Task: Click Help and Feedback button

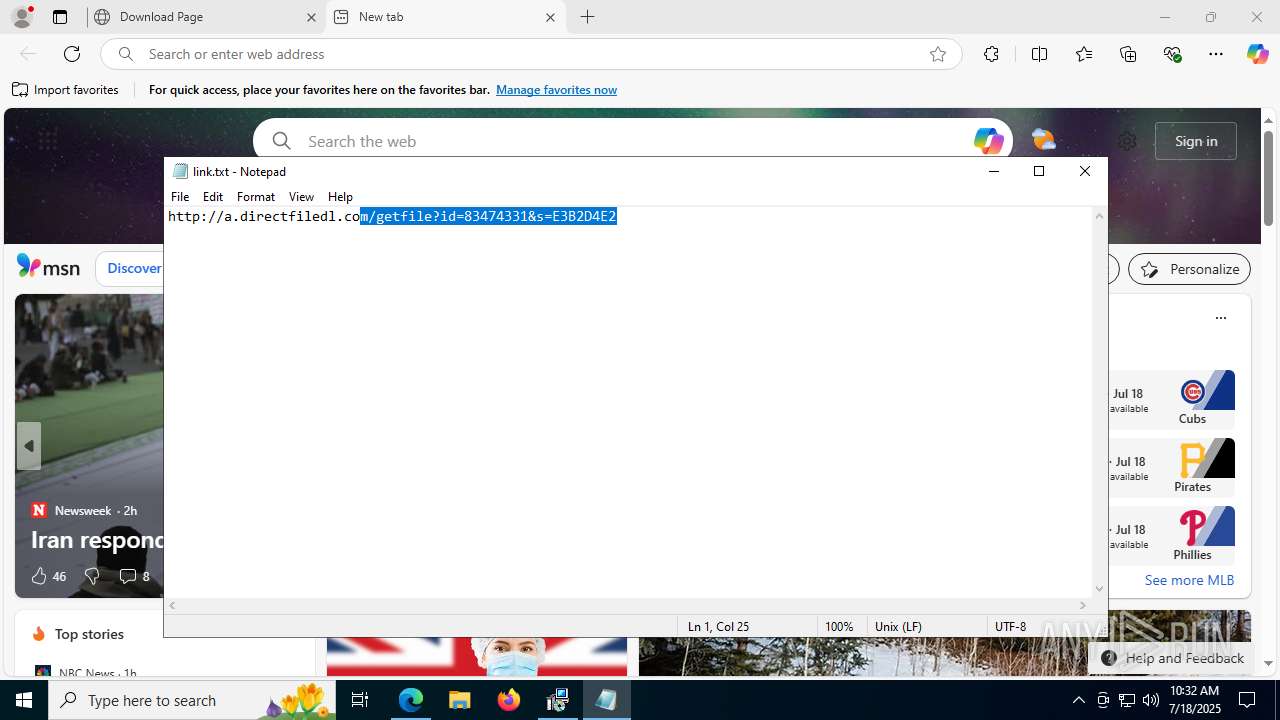Action: [1172, 658]
